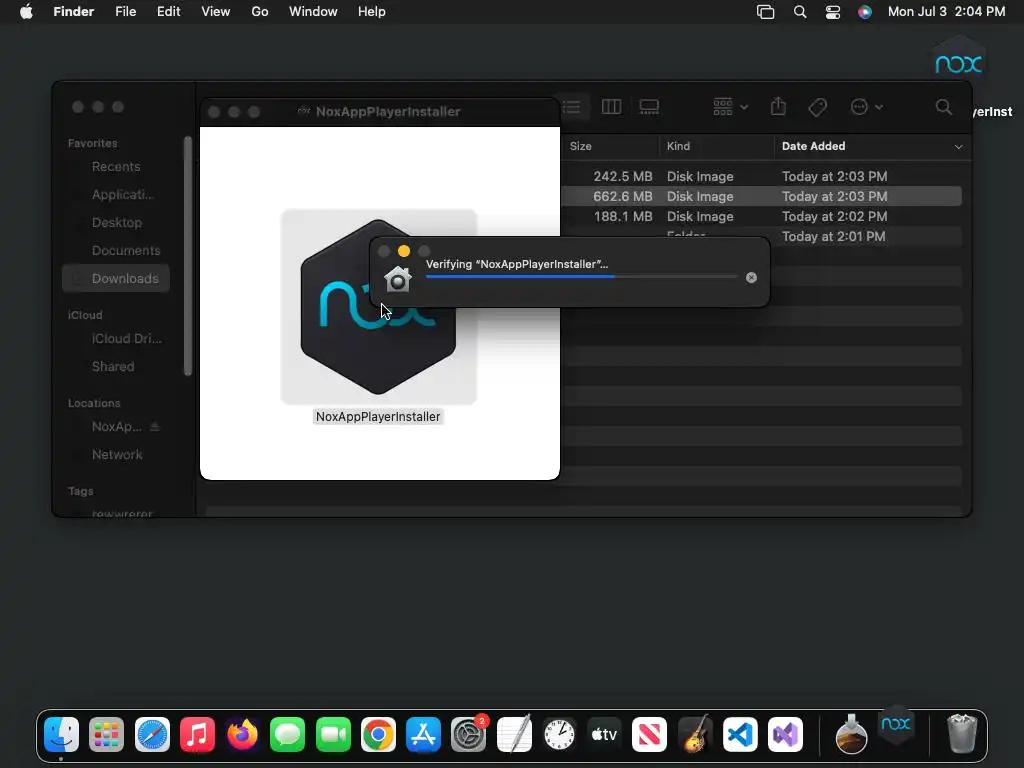Open the Trash in the Dock

pyautogui.click(x=962, y=734)
